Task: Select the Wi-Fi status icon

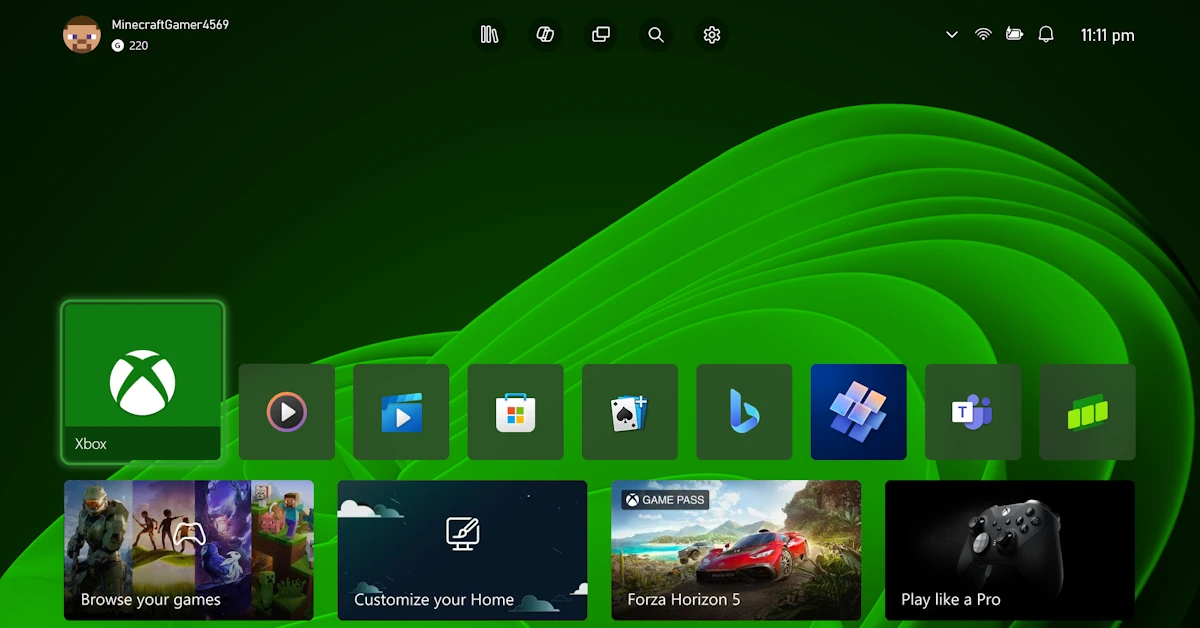Action: (x=983, y=34)
